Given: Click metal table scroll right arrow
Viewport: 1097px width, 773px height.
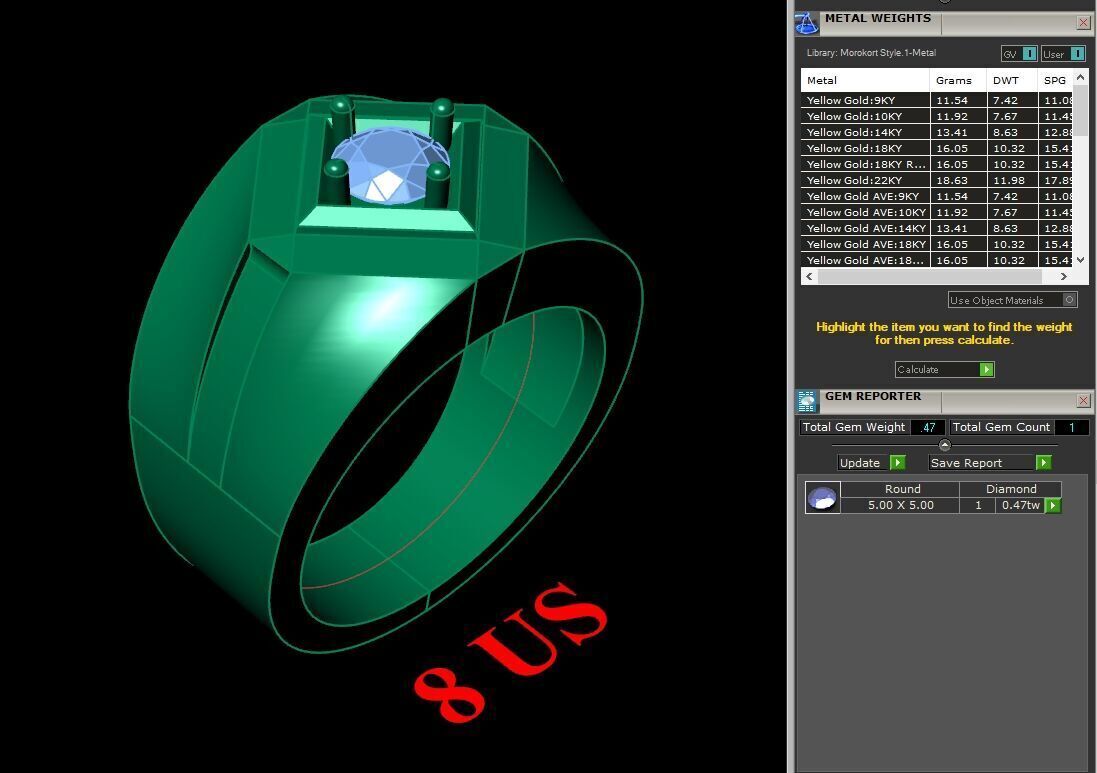Looking at the screenshot, I should point(1064,276).
